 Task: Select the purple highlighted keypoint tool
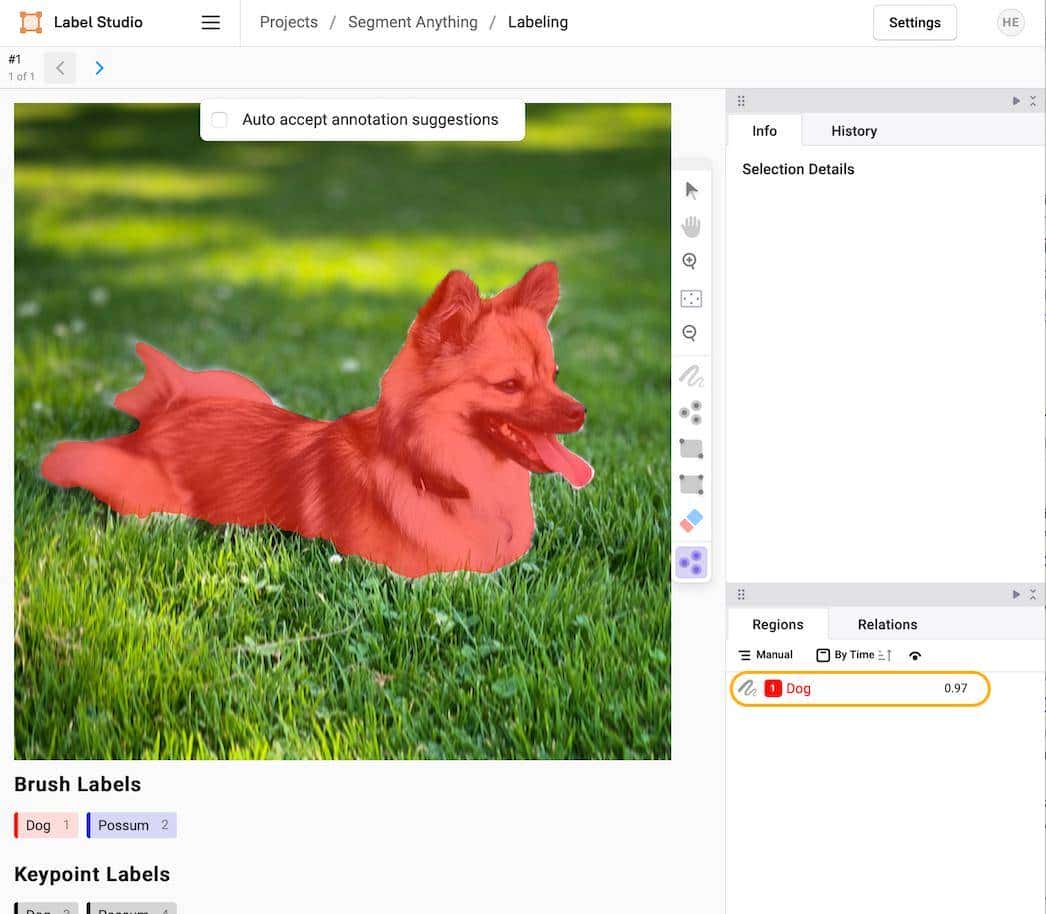[691, 563]
